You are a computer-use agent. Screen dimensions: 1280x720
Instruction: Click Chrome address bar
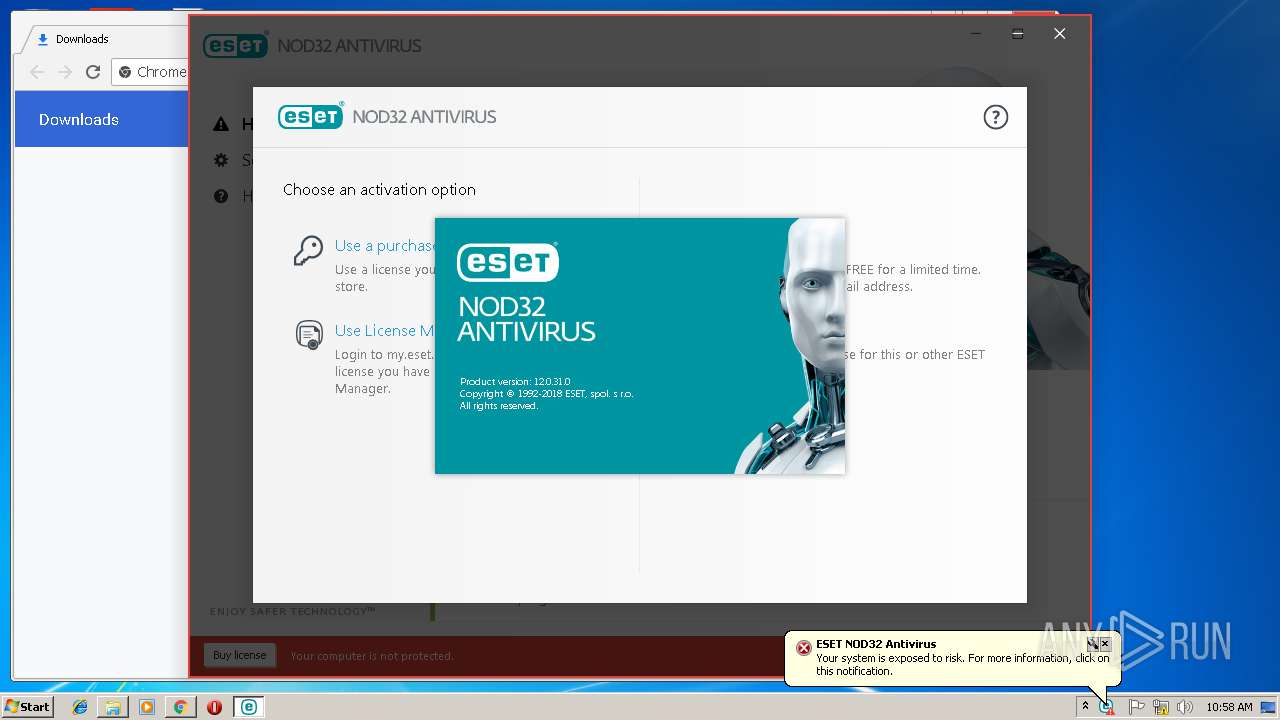point(151,72)
